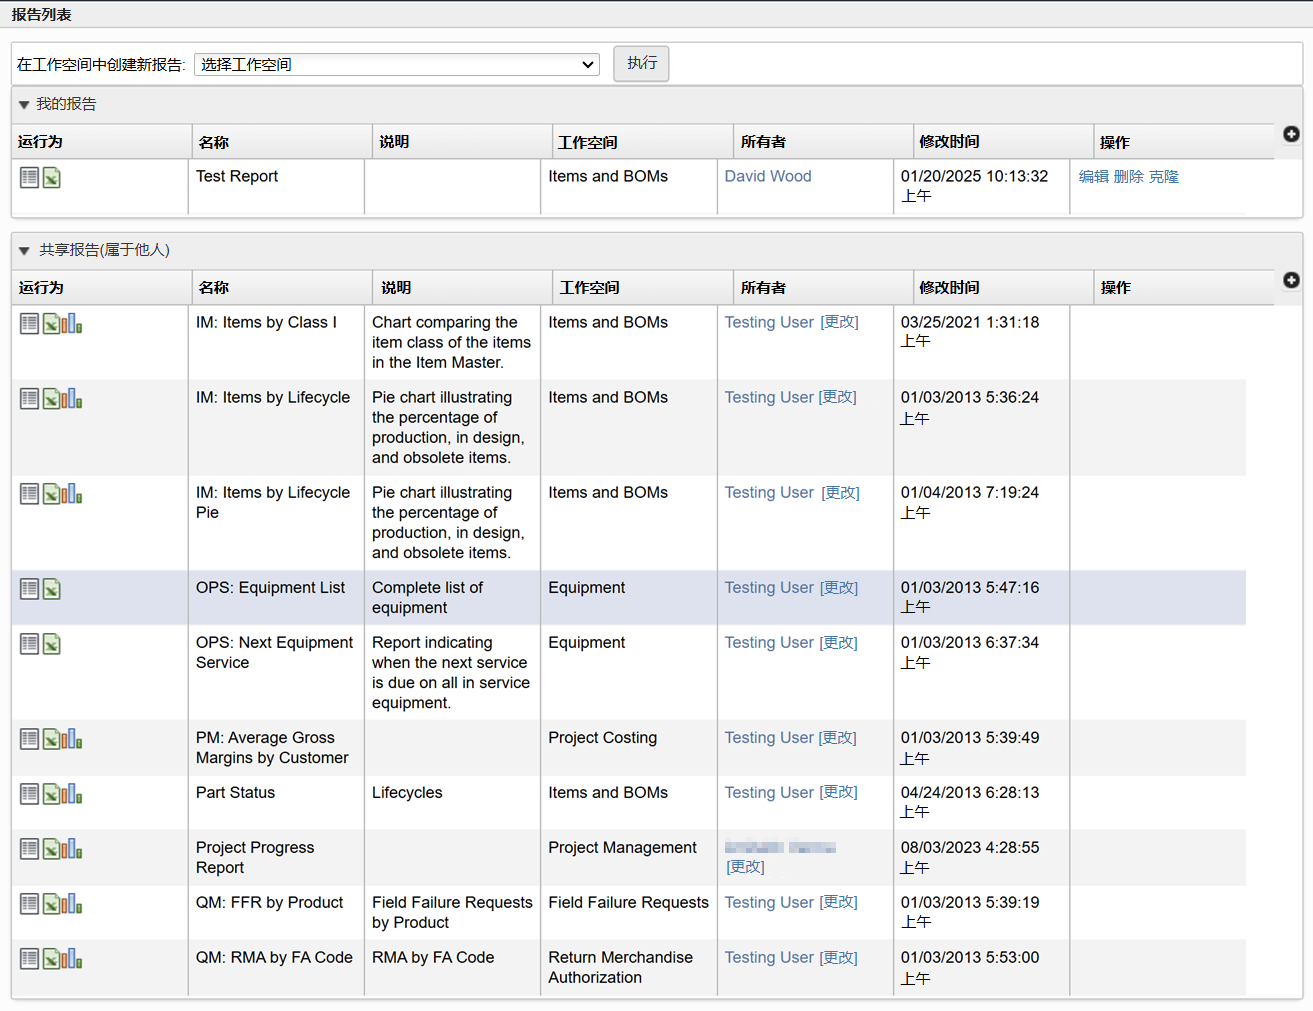Screen dimensions: 1313x1011
Task: Open the 选择工作空间 workspace dropdown
Action: coord(396,65)
